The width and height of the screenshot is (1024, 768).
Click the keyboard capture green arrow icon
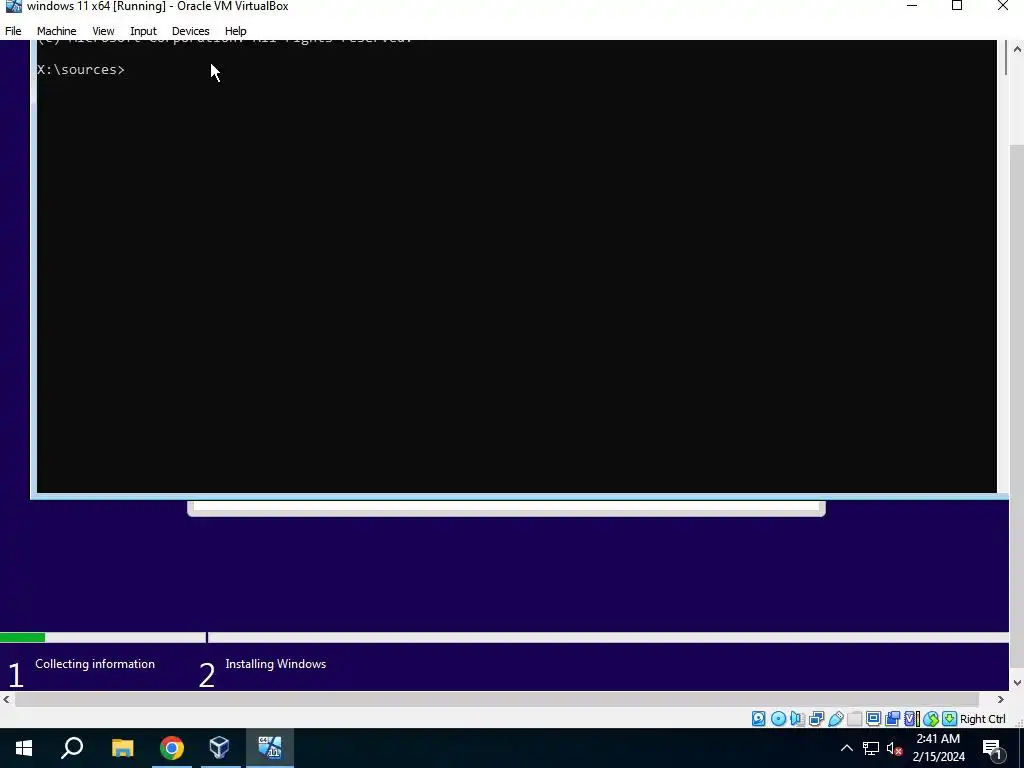pyautogui.click(x=950, y=718)
